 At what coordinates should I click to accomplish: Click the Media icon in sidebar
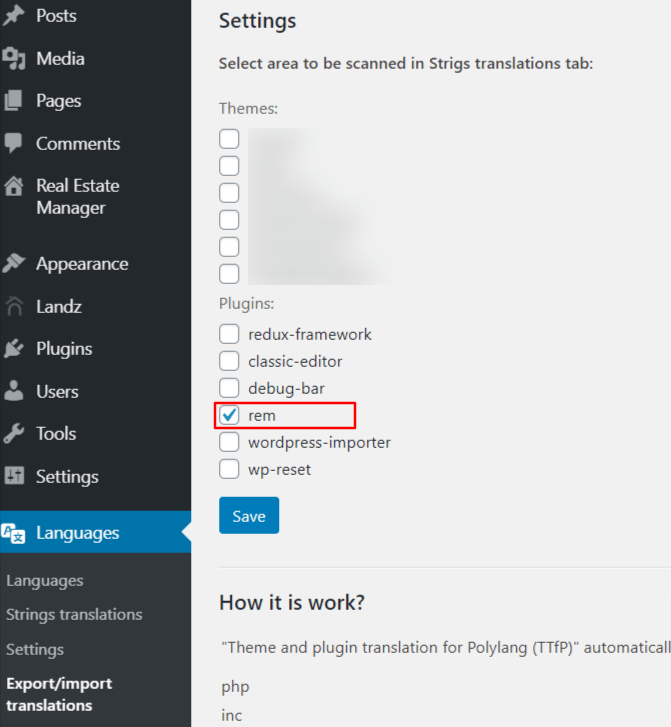(x=13, y=58)
